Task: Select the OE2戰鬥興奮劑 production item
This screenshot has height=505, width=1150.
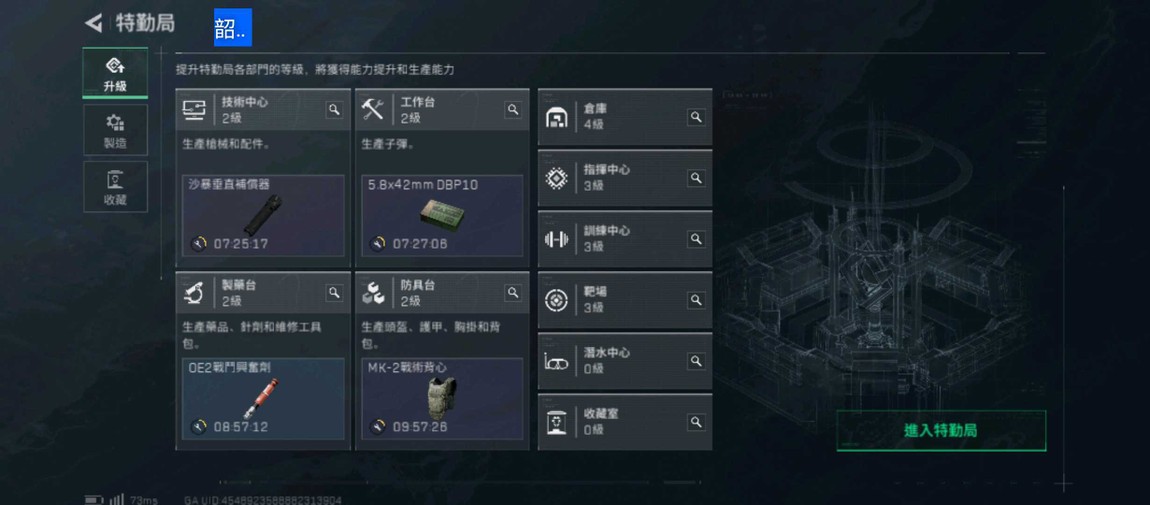Action: 263,399
